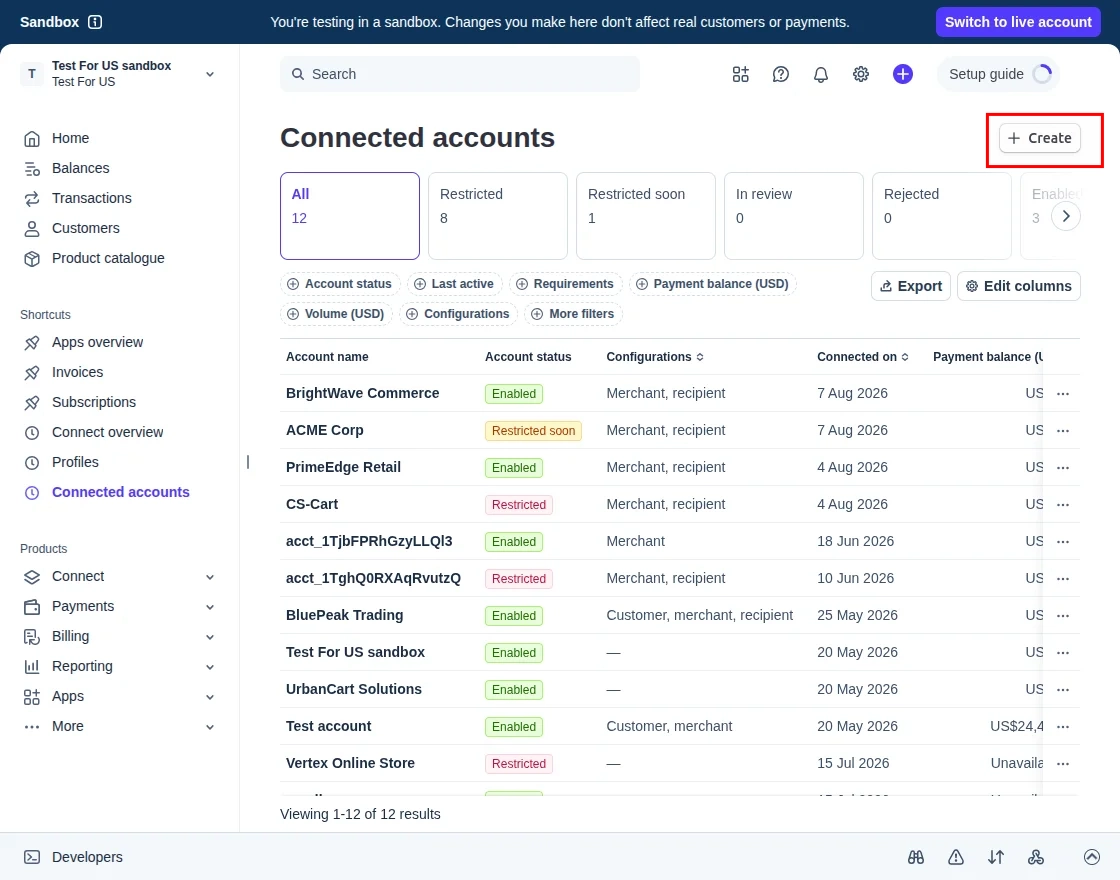Select the Restricted soon status card
This screenshot has height=880, width=1120.
[x=646, y=216]
